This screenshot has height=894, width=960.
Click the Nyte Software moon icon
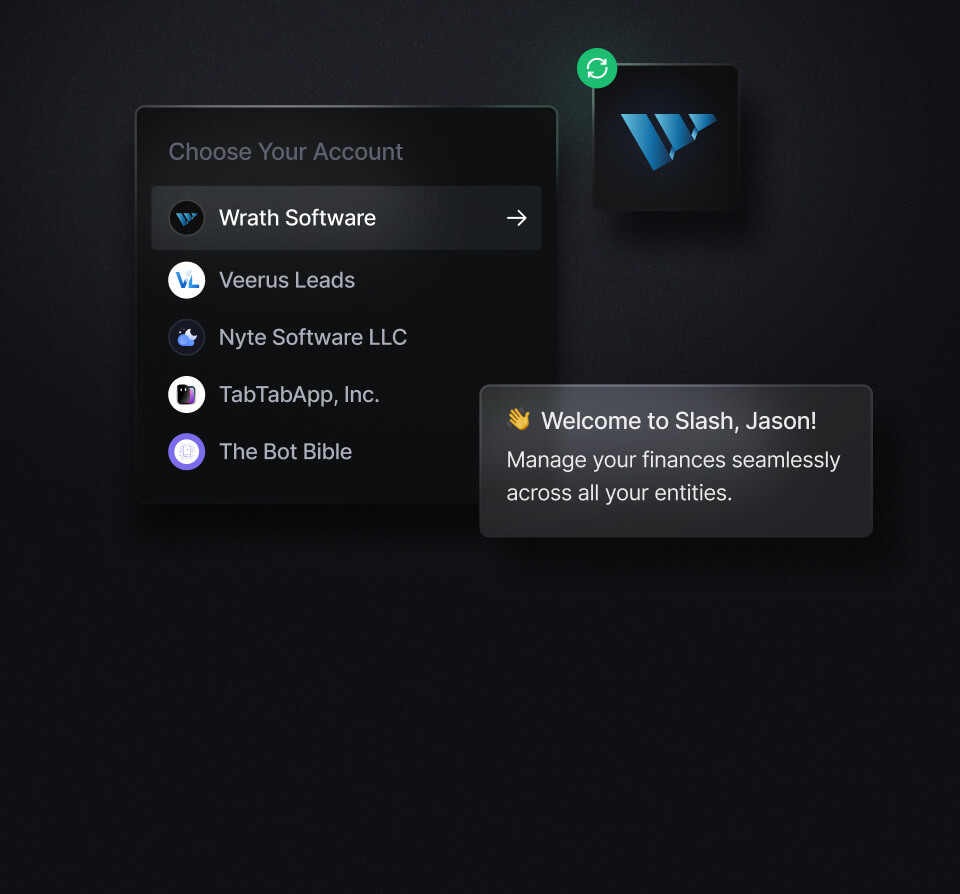[x=187, y=338]
